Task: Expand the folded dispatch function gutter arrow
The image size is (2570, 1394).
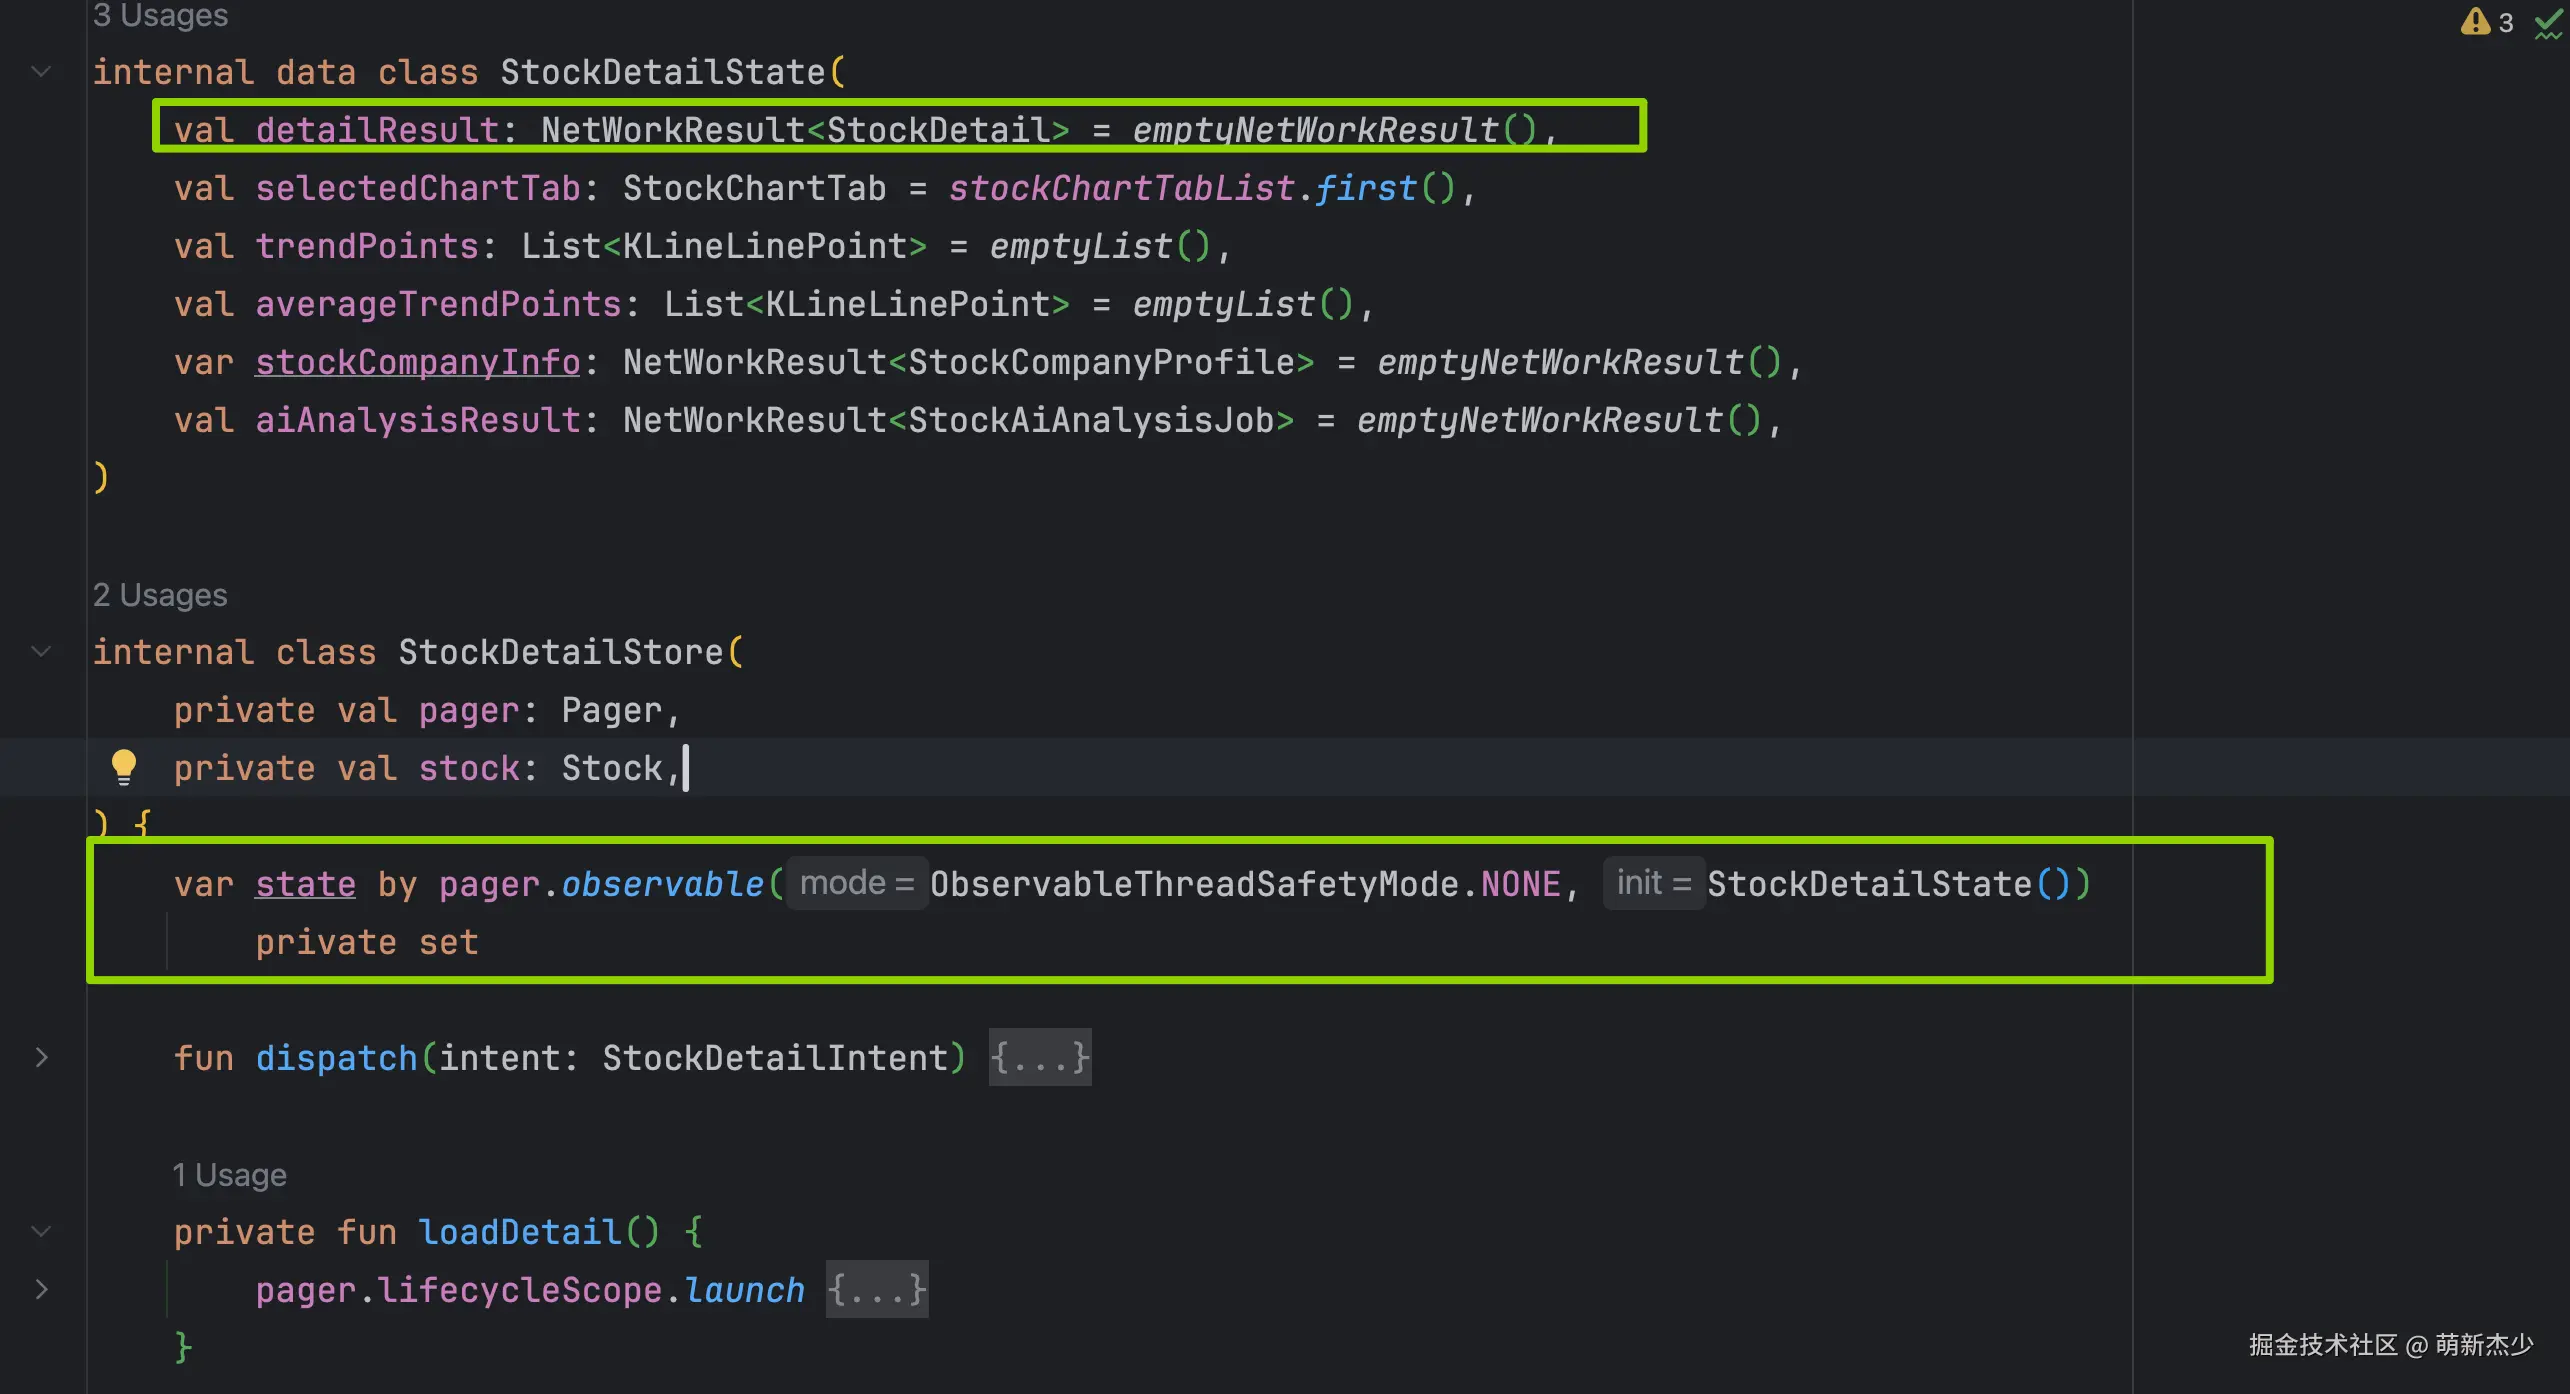Action: pos(41,1058)
